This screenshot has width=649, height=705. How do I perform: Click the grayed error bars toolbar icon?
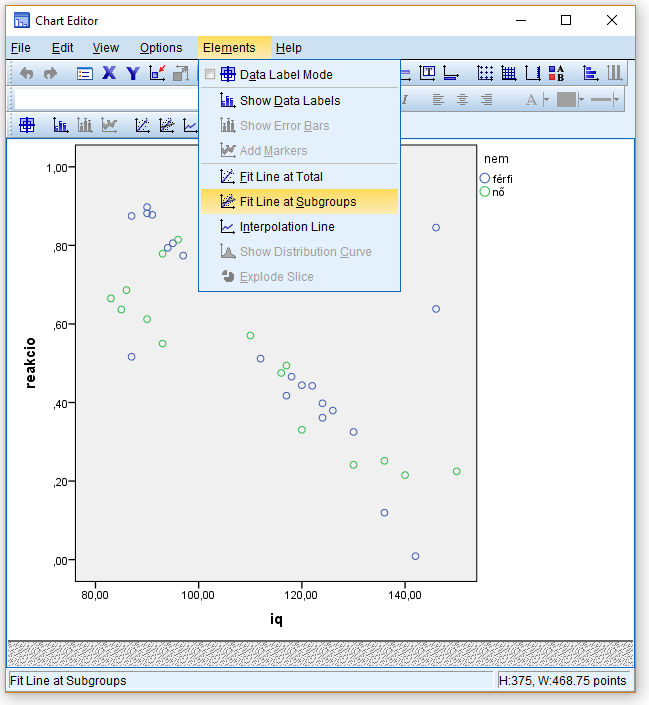(85, 125)
